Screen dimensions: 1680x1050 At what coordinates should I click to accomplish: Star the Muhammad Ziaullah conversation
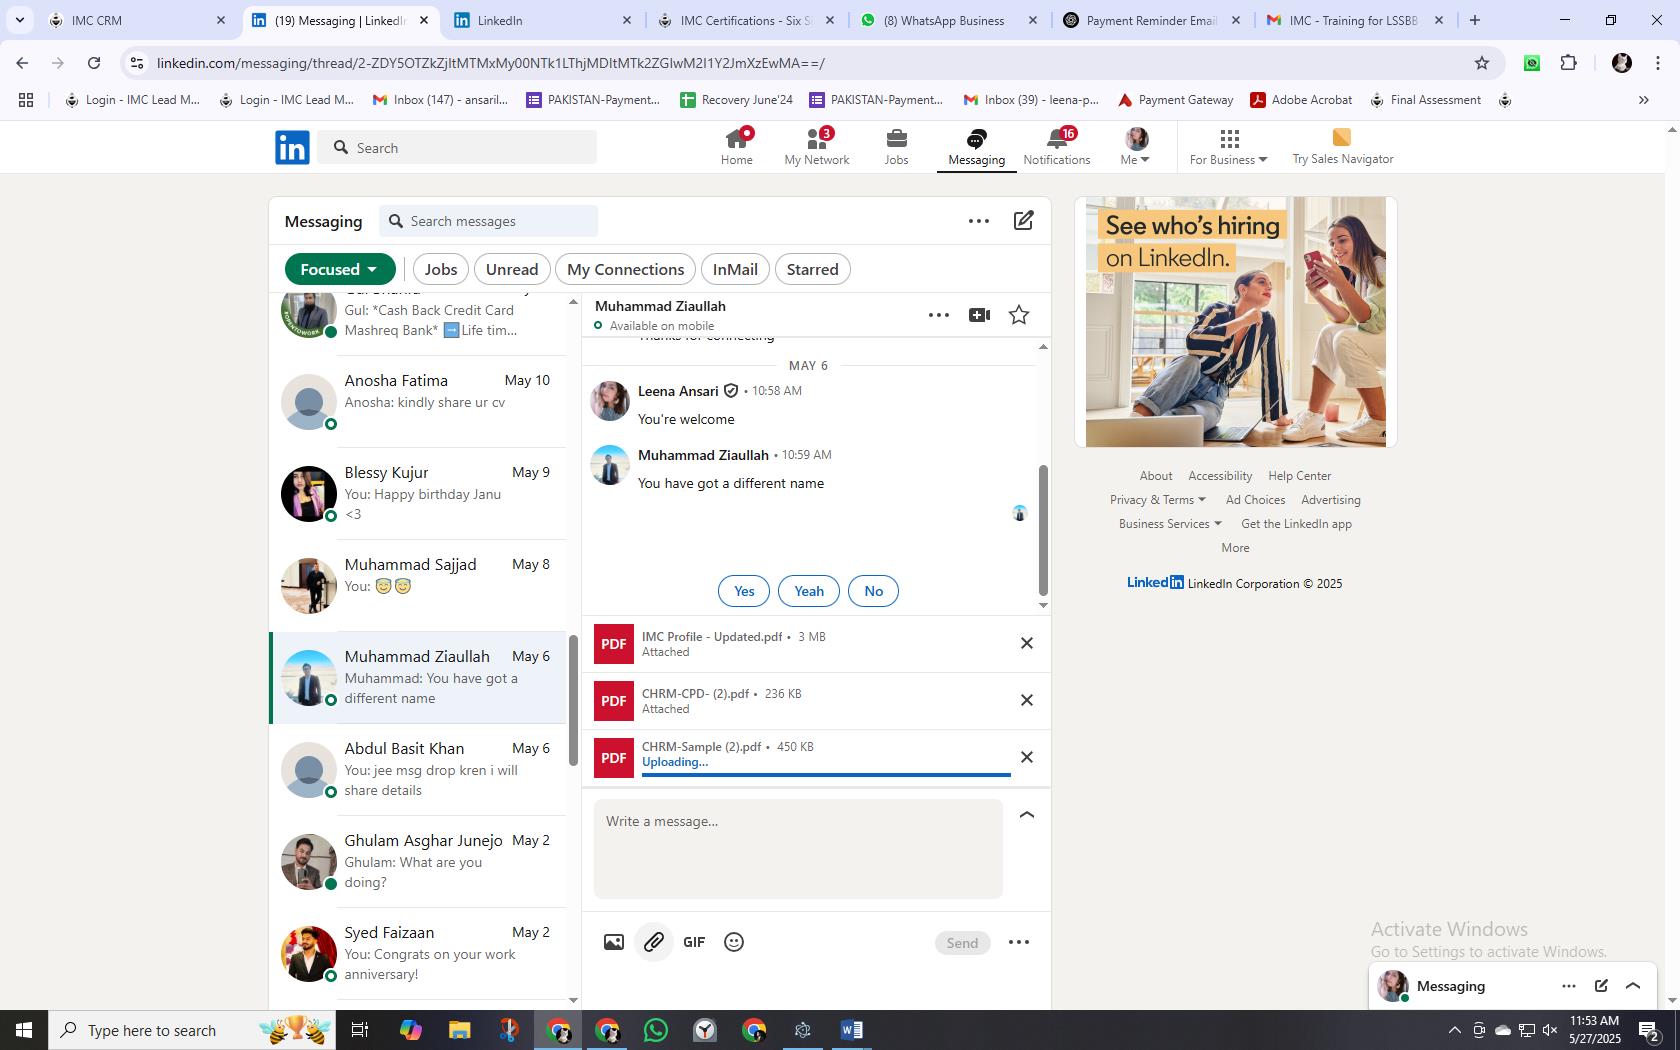pyautogui.click(x=1019, y=315)
